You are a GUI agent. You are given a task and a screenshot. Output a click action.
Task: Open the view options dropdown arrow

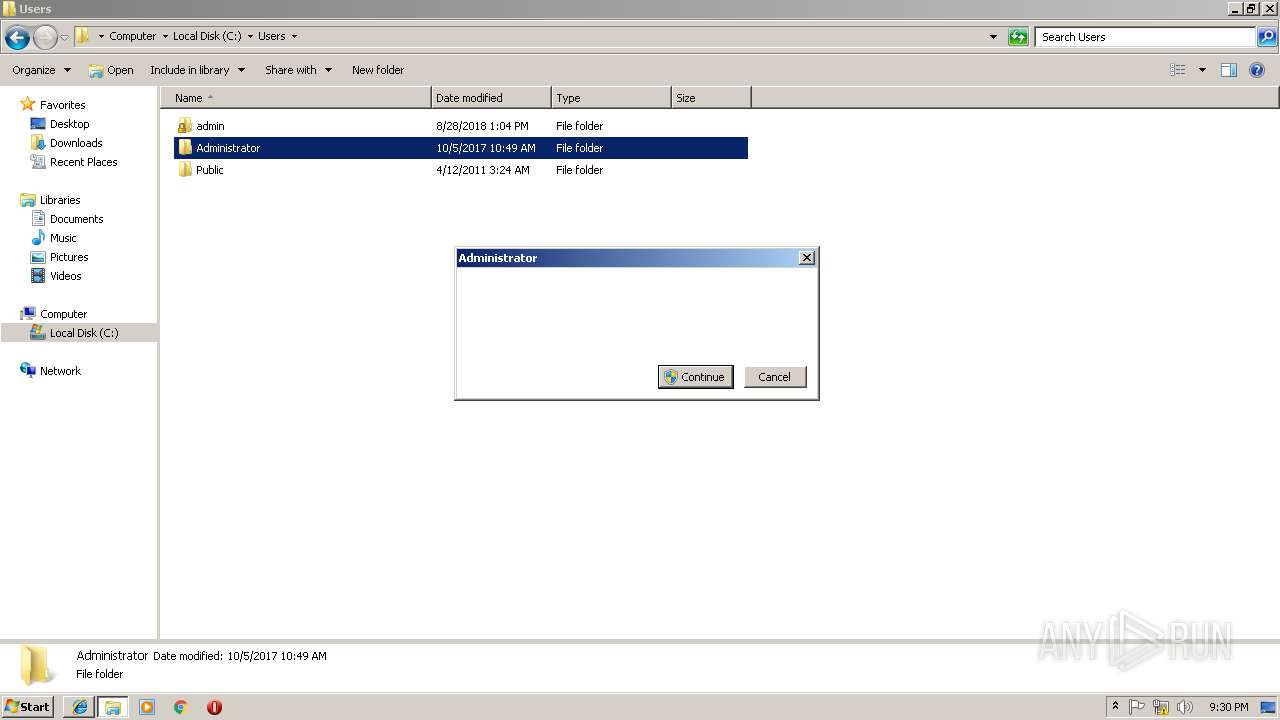point(1202,70)
